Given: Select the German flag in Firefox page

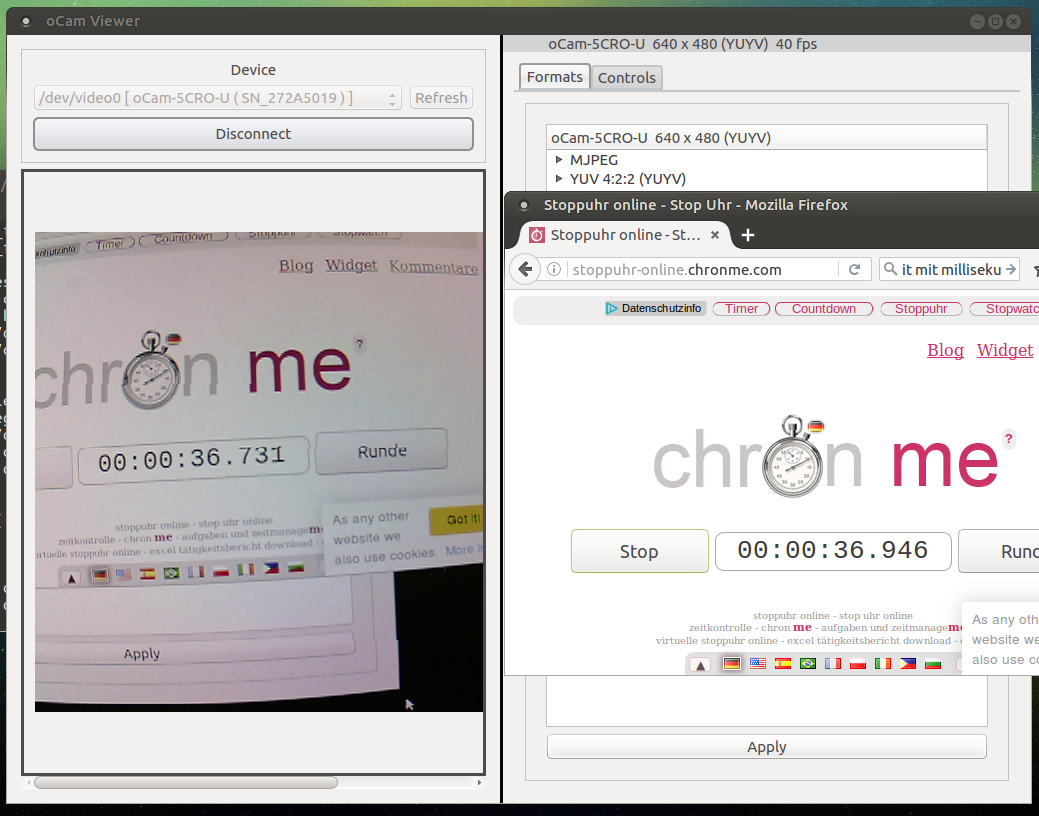Looking at the screenshot, I should click(732, 664).
